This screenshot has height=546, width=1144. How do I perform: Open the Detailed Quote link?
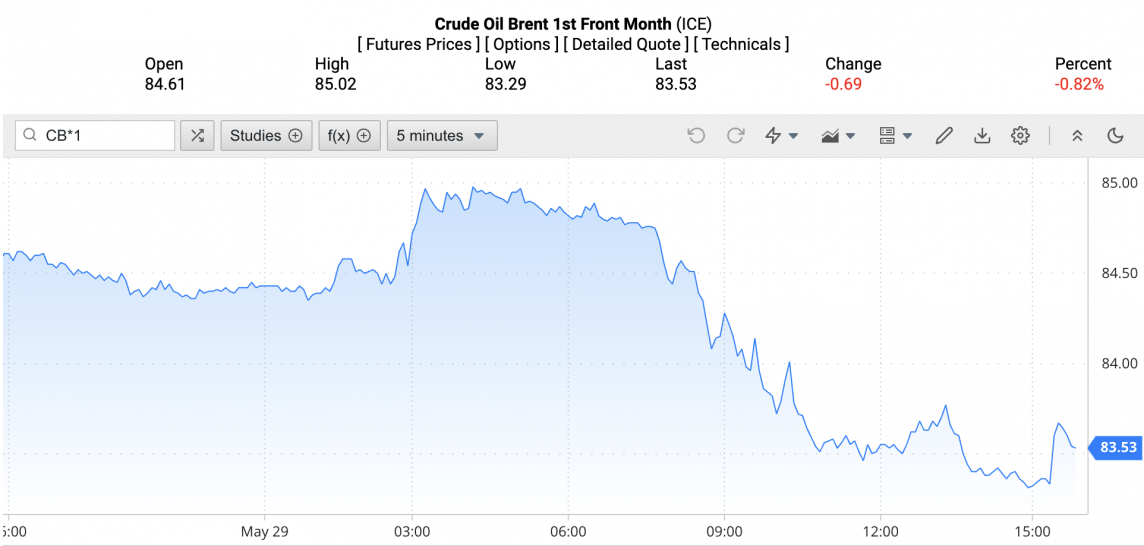[x=625, y=44]
